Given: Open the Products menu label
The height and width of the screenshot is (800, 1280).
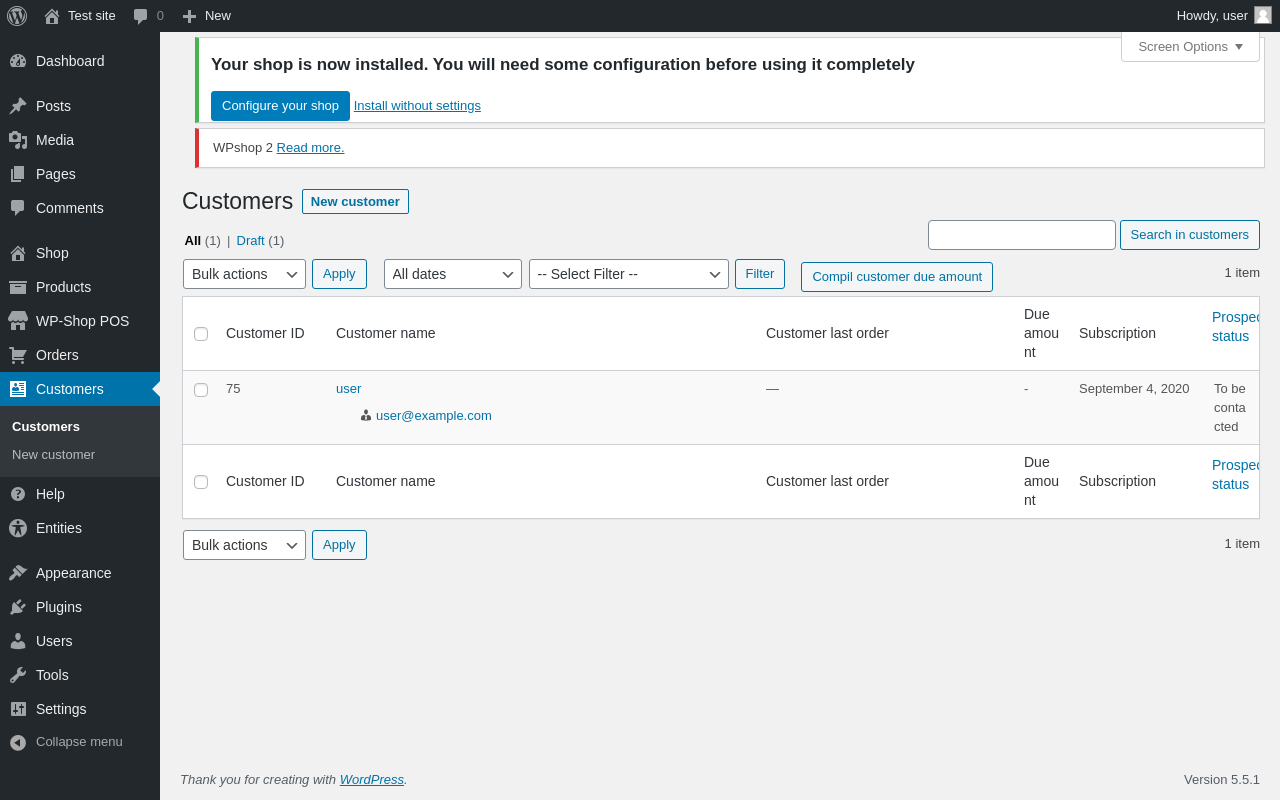Looking at the screenshot, I should [63, 287].
